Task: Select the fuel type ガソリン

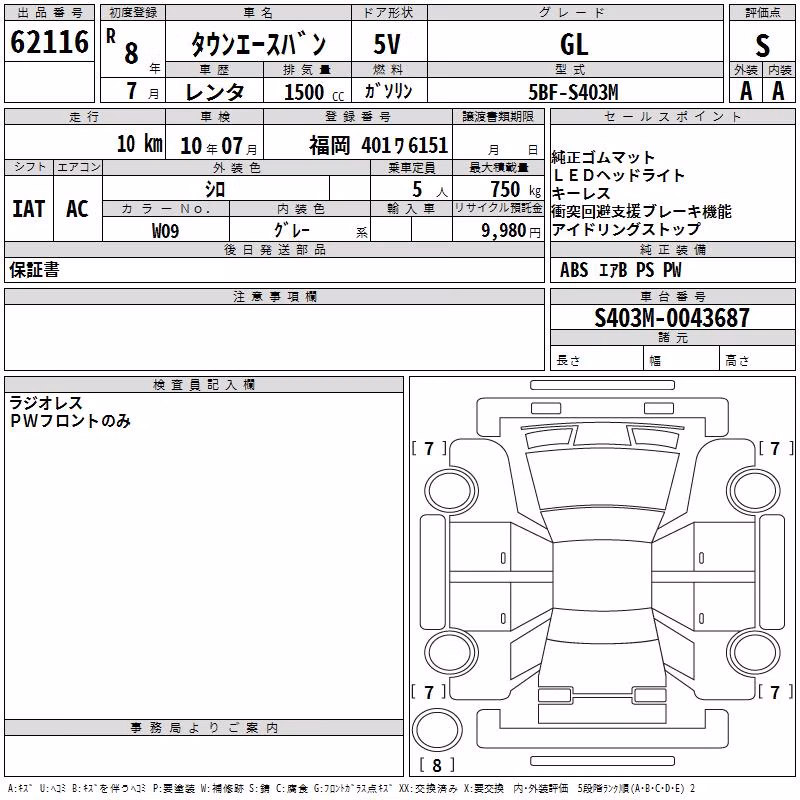Action: (x=388, y=91)
